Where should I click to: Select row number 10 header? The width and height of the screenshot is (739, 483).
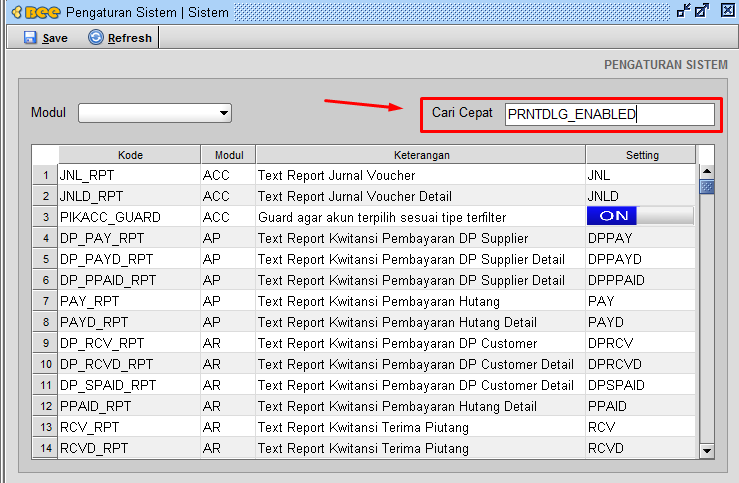45,364
